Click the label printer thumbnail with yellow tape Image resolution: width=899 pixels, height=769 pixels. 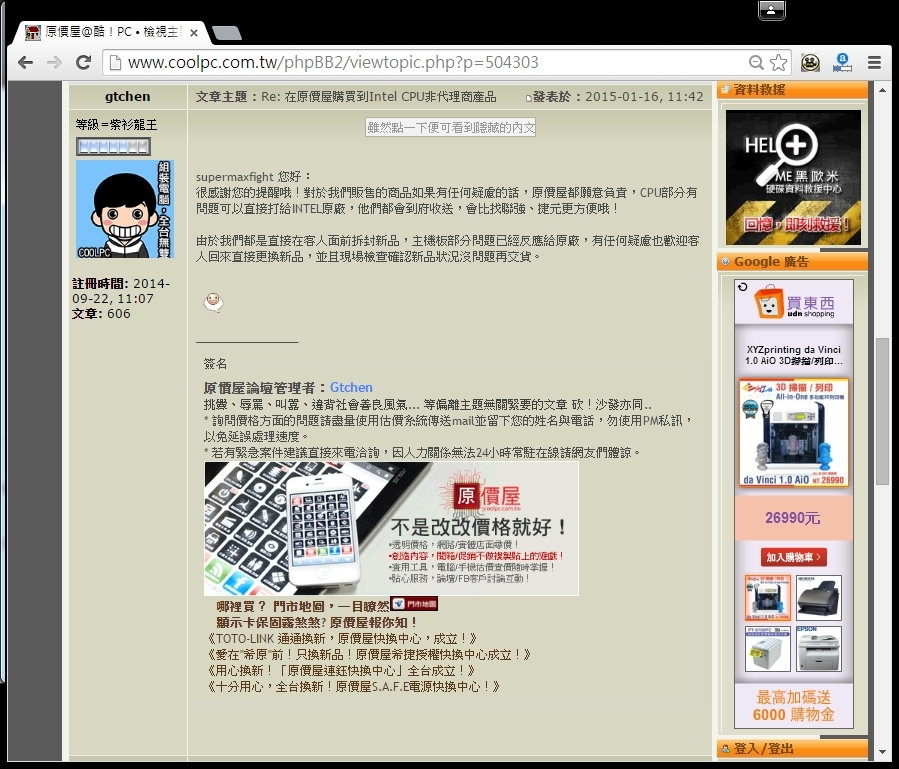[768, 649]
